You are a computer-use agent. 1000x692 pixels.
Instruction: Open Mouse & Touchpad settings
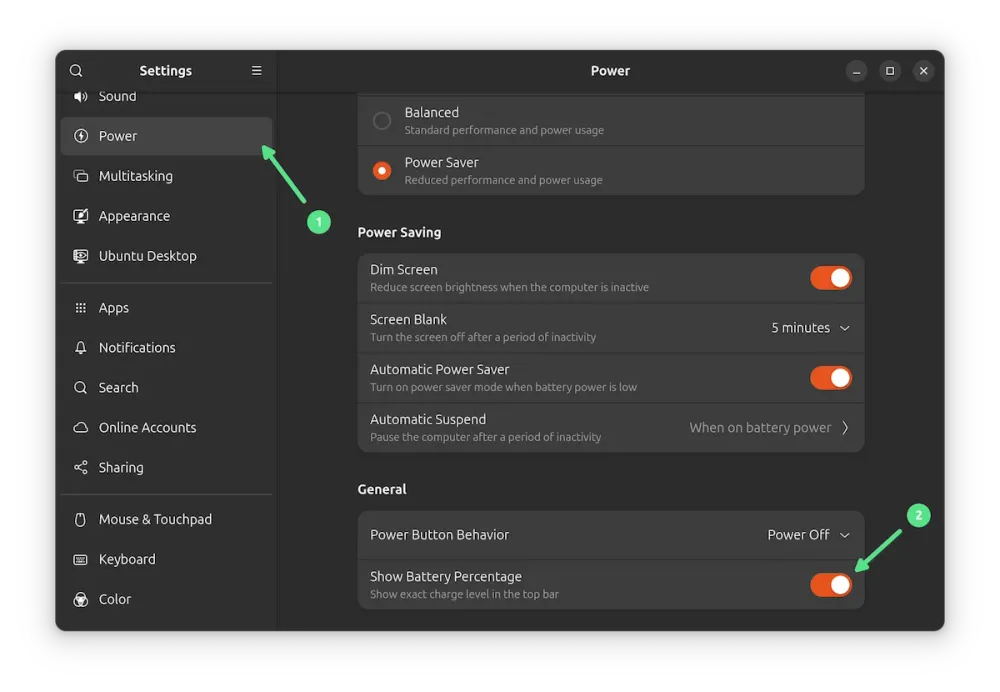point(155,520)
